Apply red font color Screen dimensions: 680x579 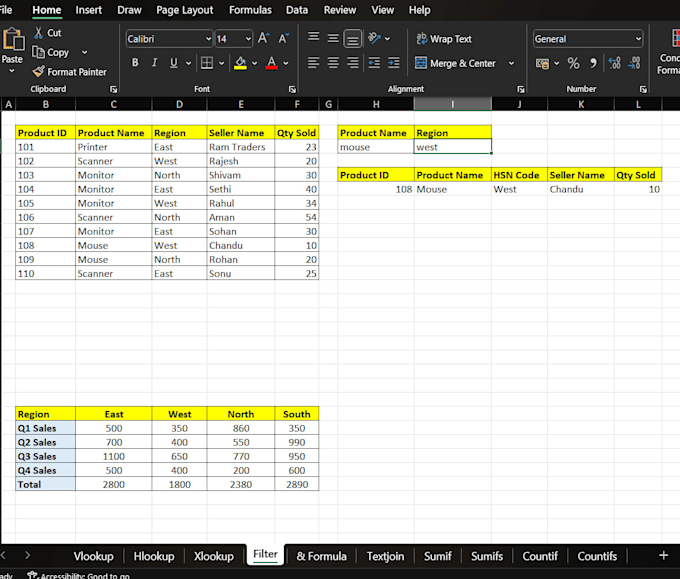pos(271,63)
